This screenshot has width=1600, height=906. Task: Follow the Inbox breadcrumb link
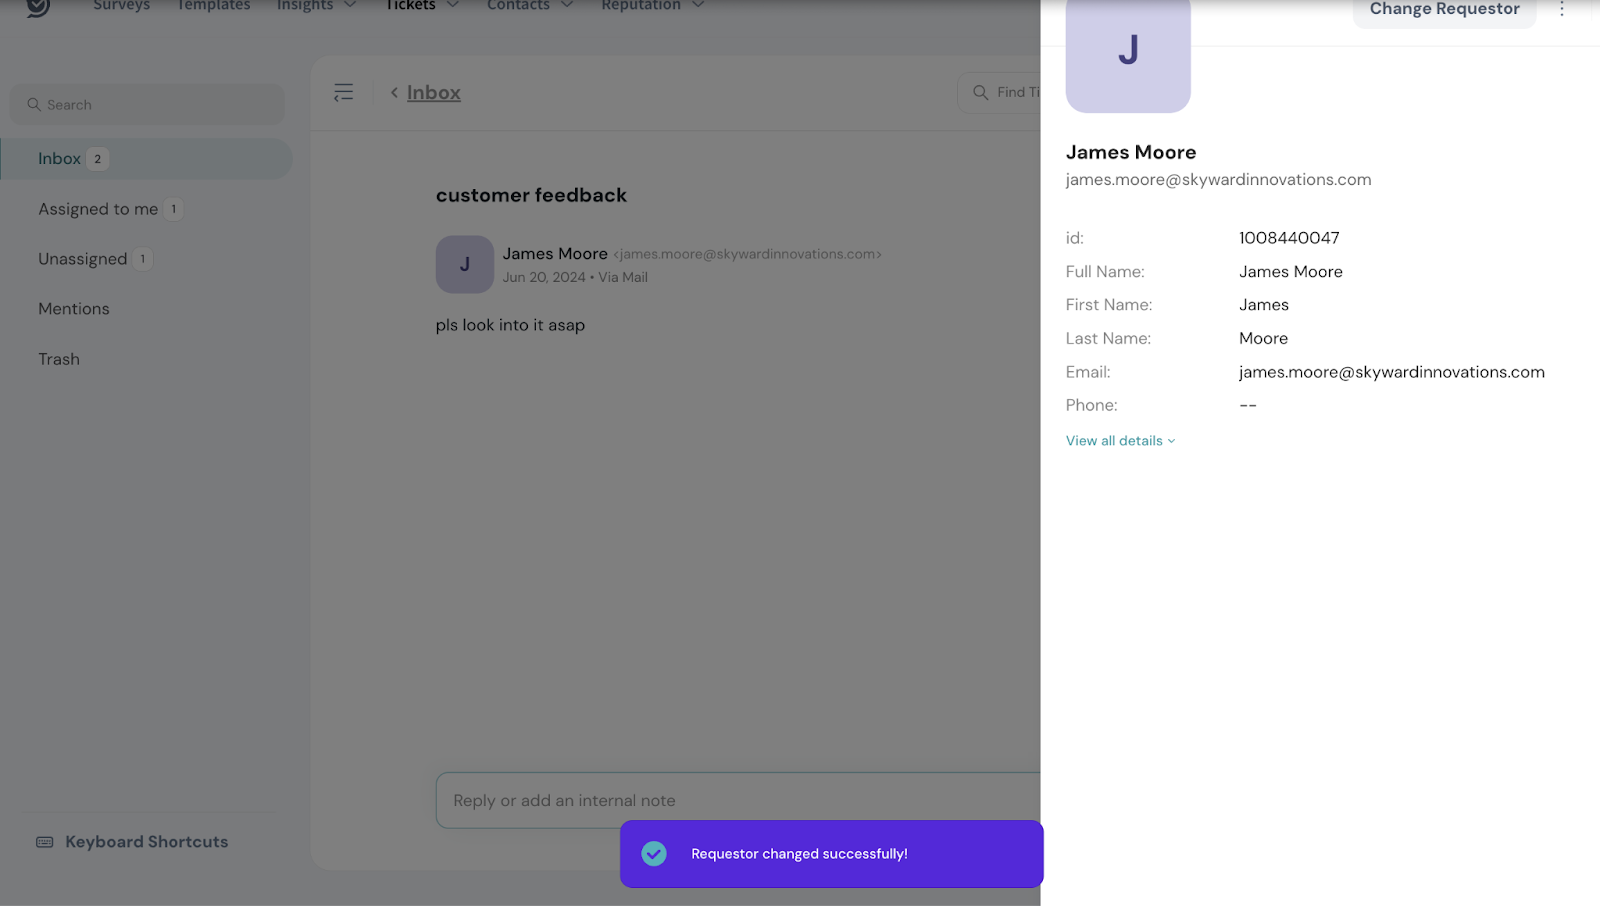[x=433, y=93]
